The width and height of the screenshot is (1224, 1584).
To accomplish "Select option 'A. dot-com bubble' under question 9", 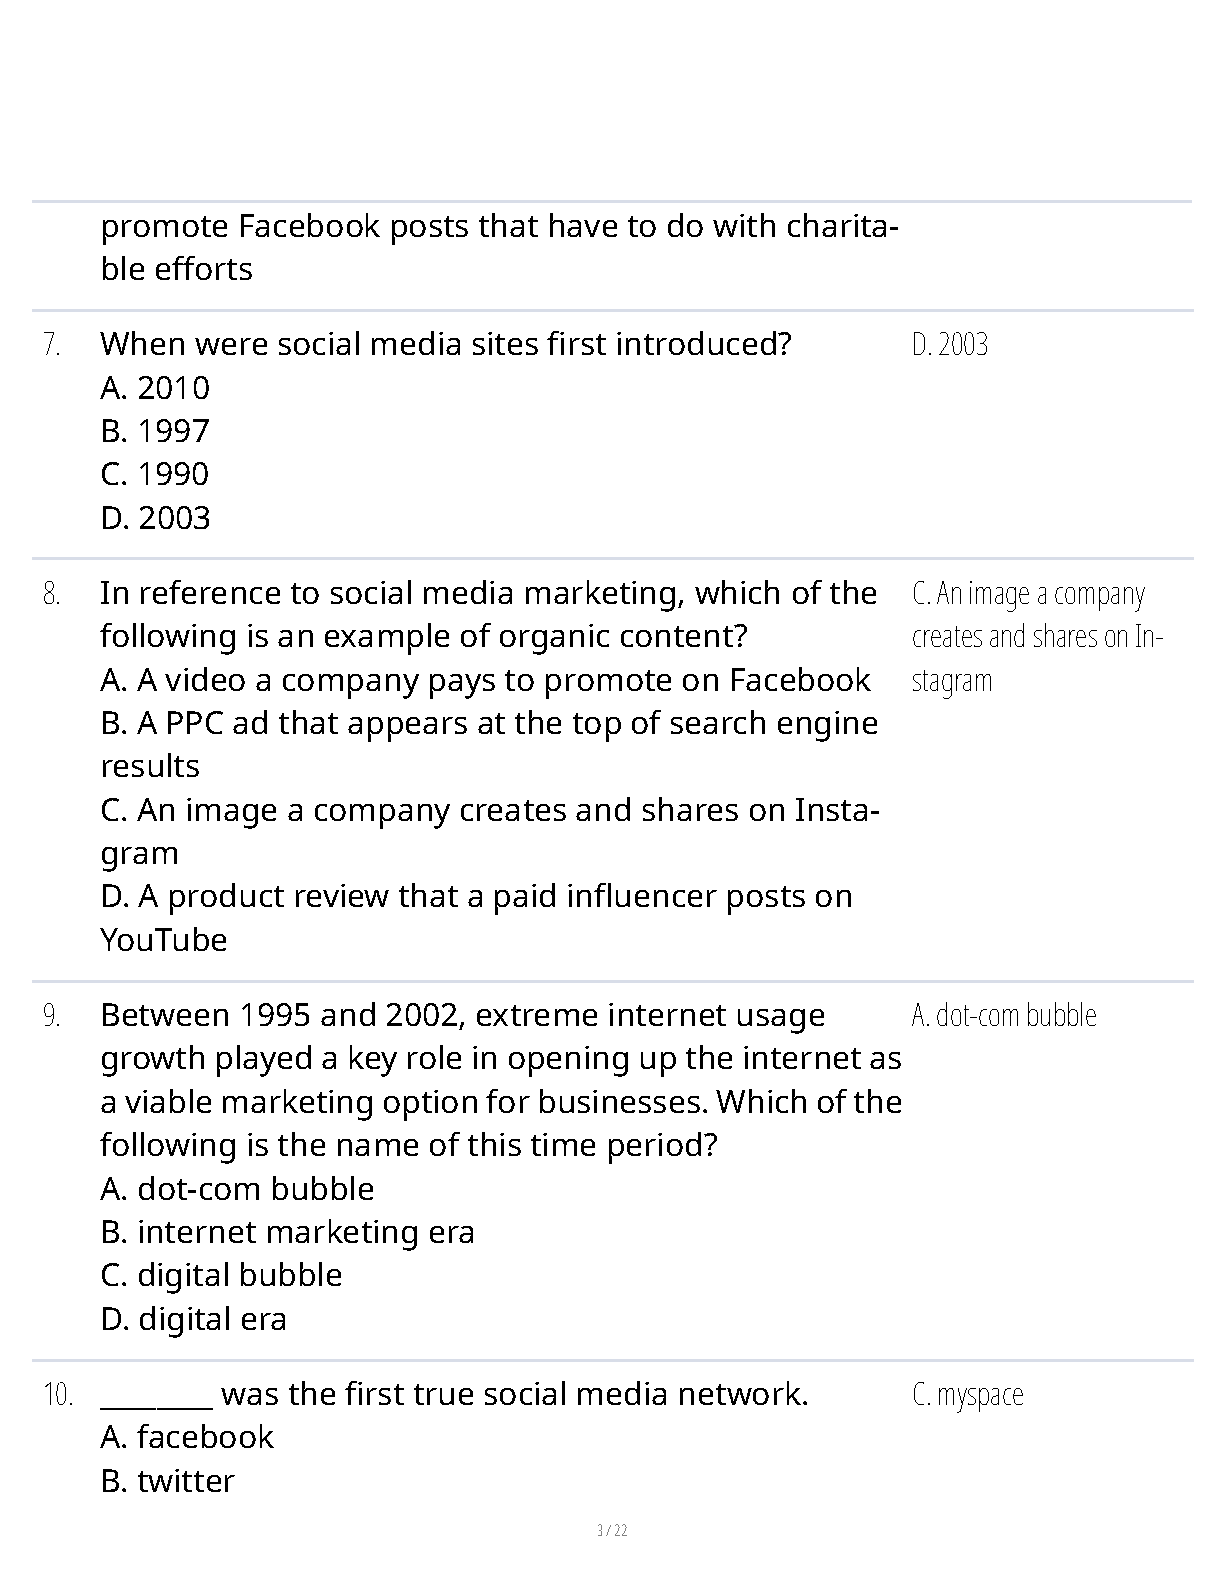I will click(x=237, y=1189).
